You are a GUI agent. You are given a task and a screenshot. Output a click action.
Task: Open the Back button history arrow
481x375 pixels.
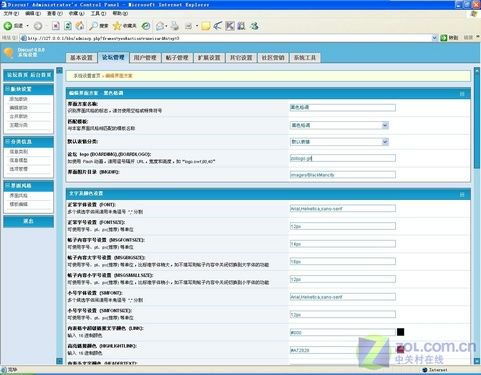(28, 26)
